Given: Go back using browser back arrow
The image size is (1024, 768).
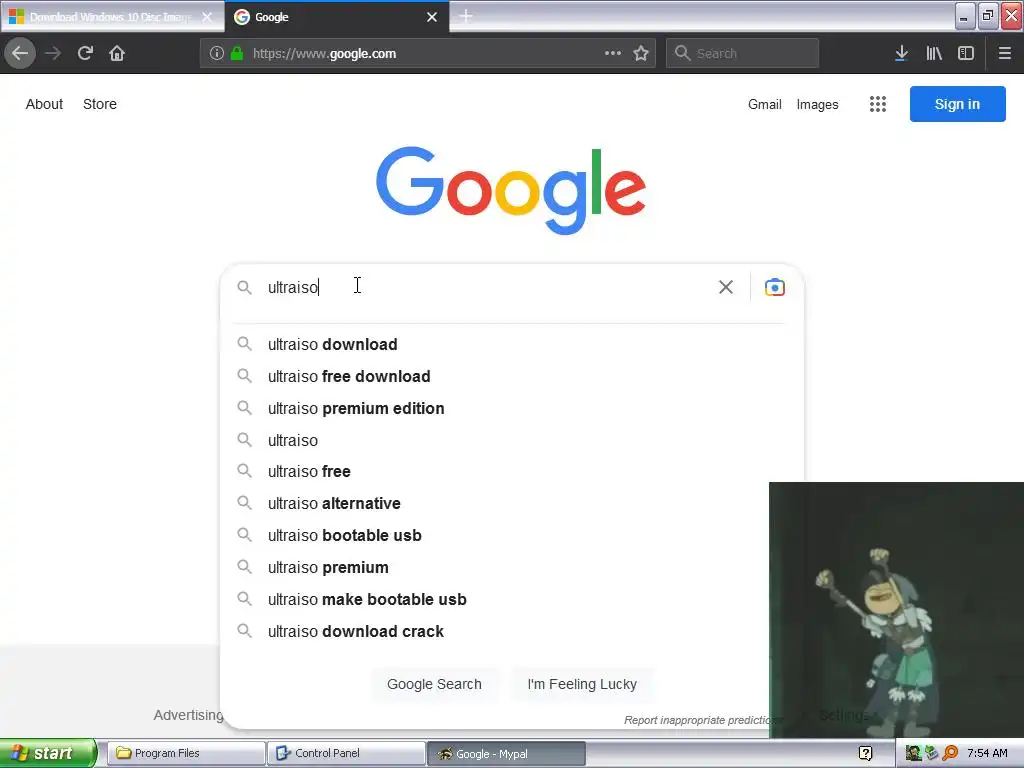Looking at the screenshot, I should point(20,53).
